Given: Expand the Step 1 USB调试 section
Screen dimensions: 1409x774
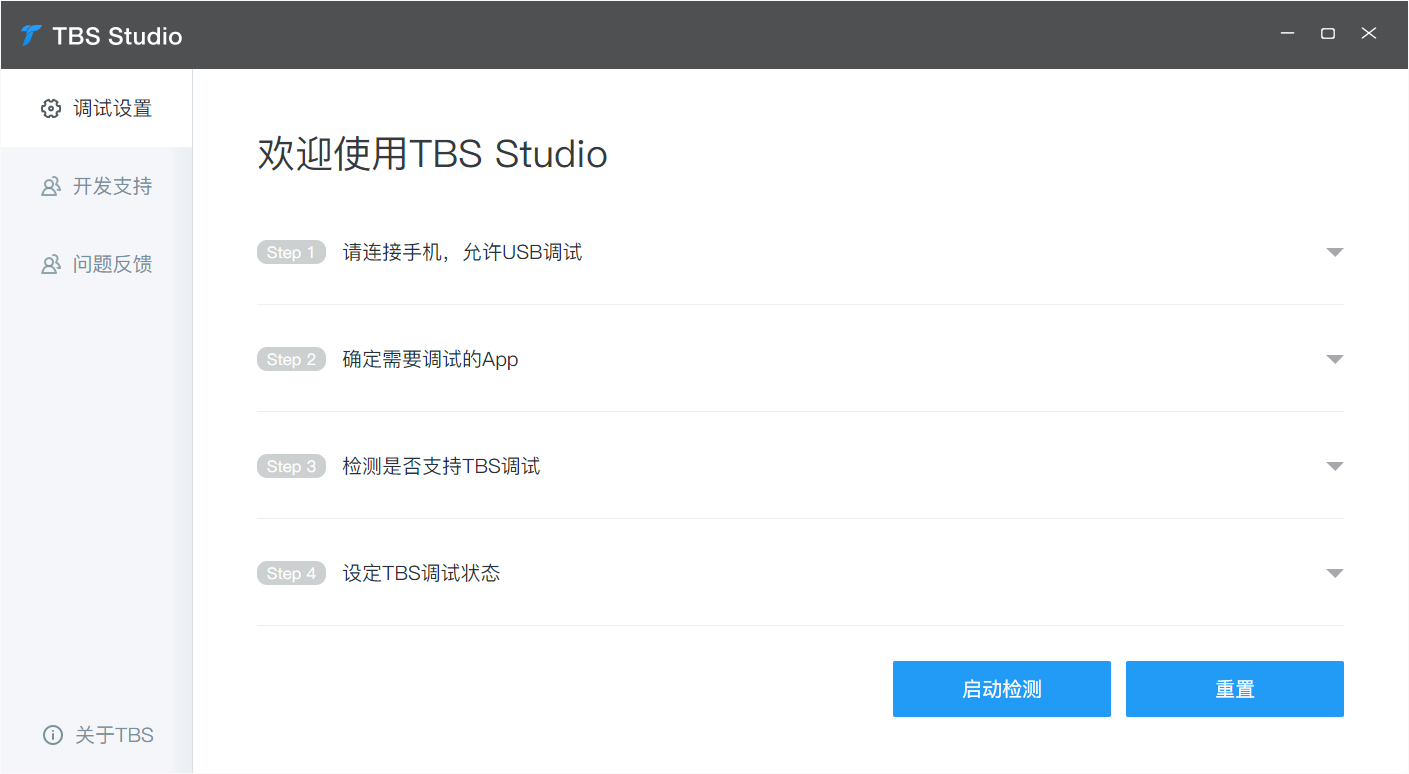Looking at the screenshot, I should [x=1334, y=252].
